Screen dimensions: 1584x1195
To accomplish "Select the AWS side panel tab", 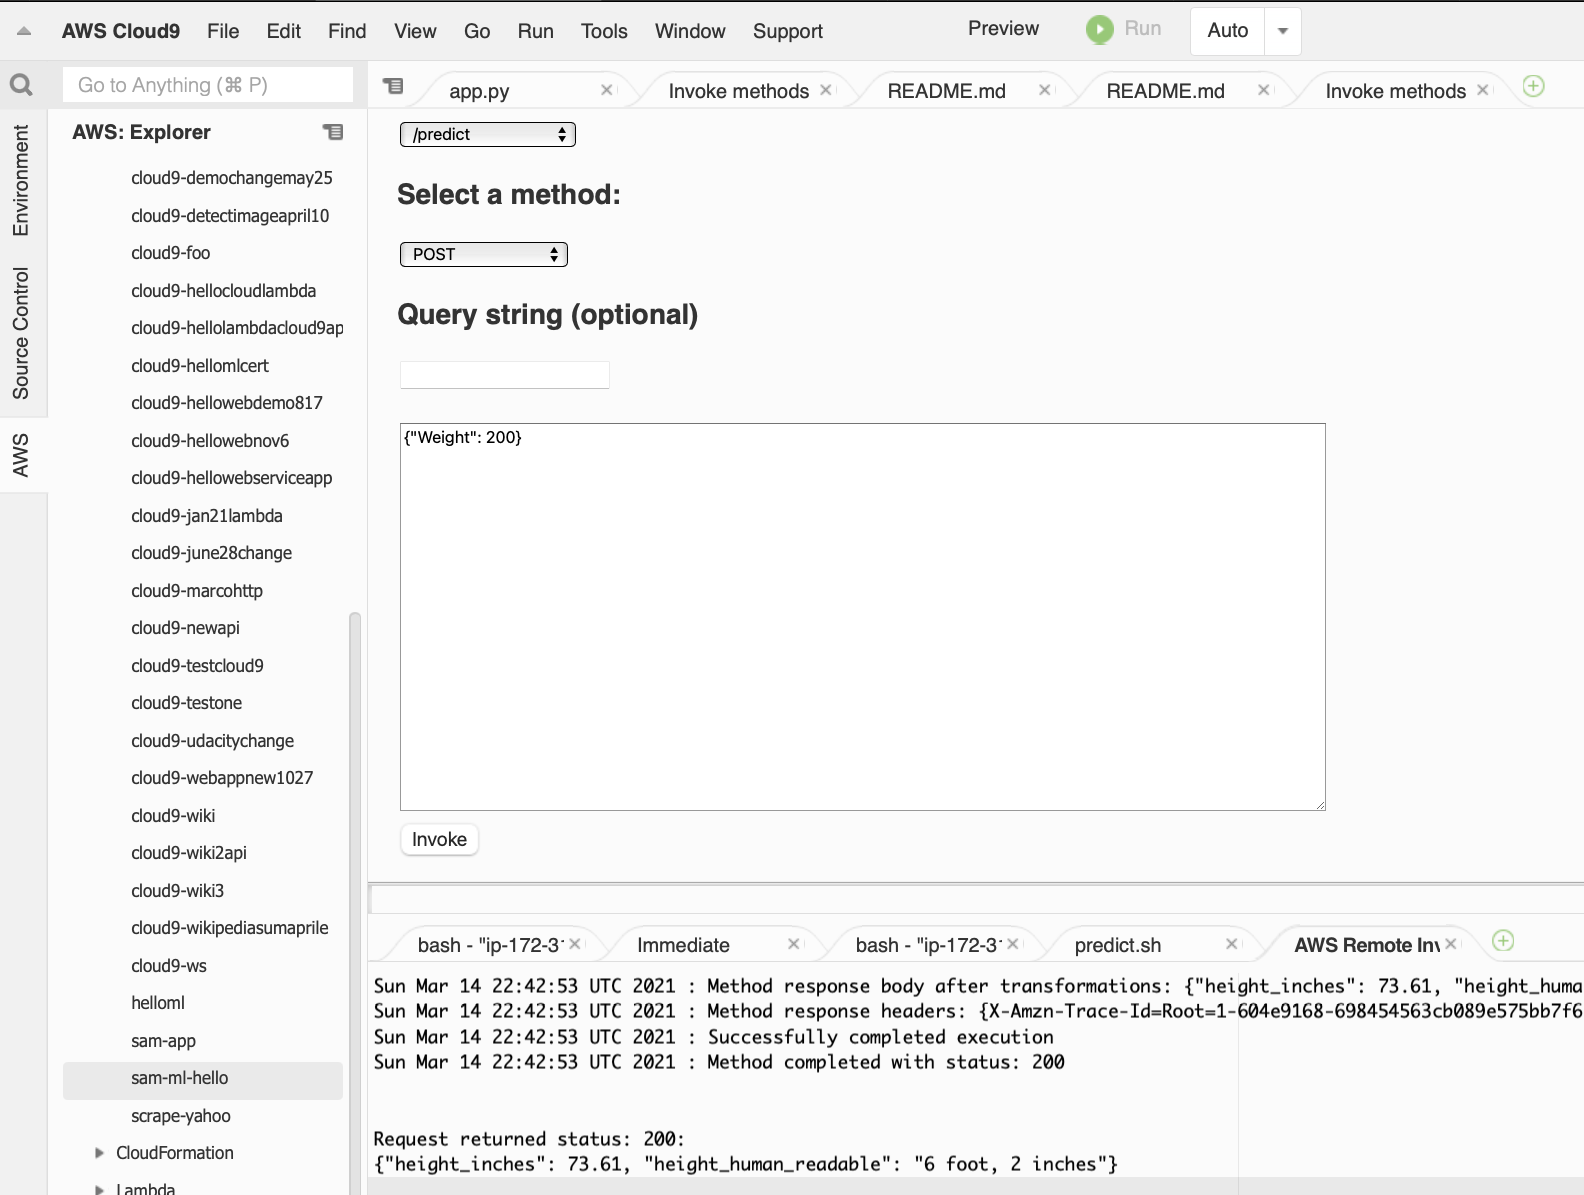I will [x=21, y=455].
